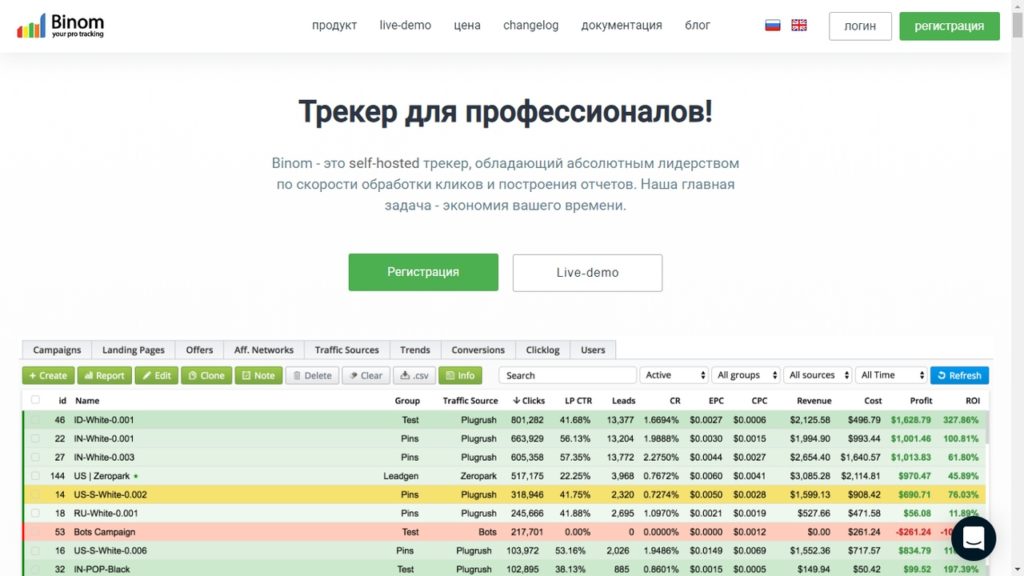Refresh the campaigns table

pos(959,376)
